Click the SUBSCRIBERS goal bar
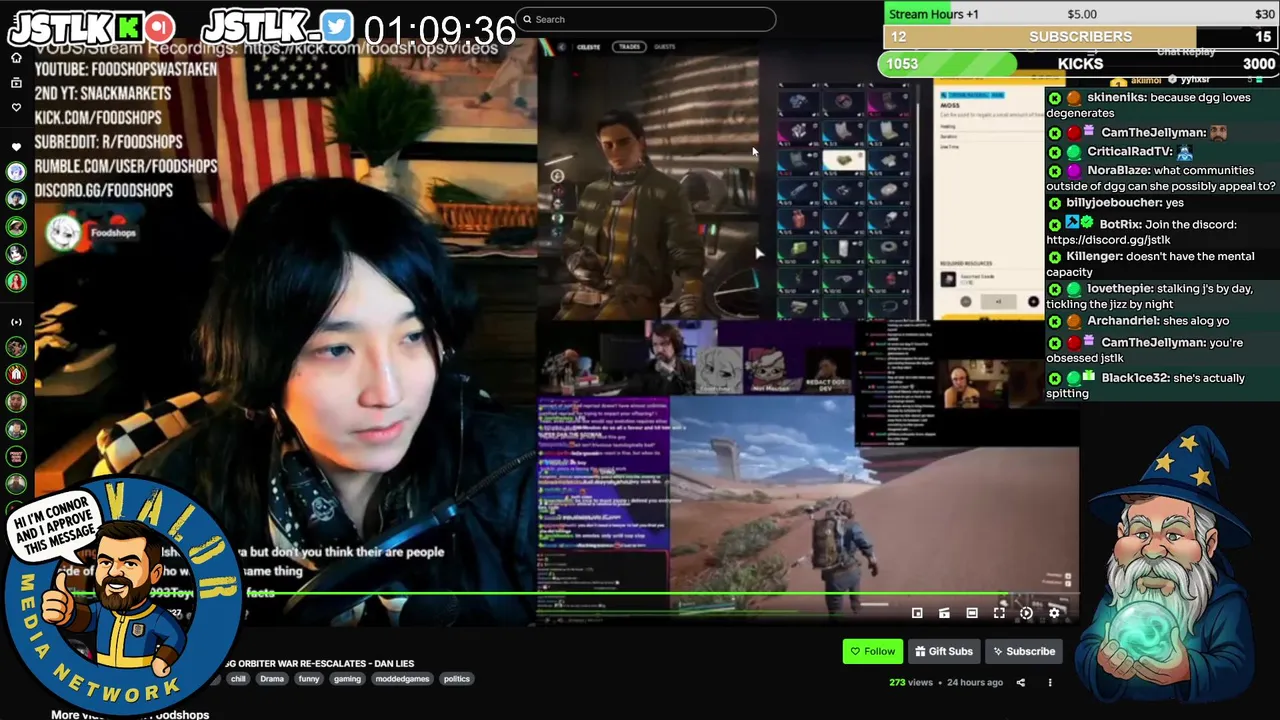Viewport: 1280px width, 720px height. (x=1081, y=37)
